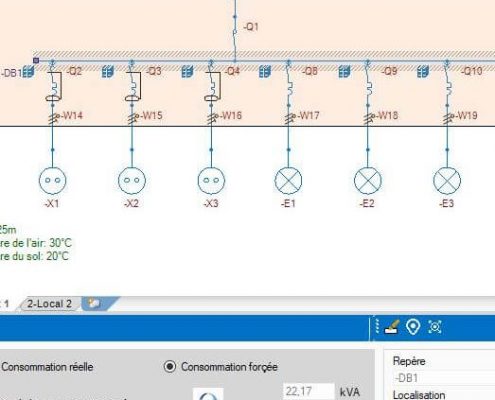
Task: Select the -E3 lighting load symbol
Action: click(x=447, y=181)
